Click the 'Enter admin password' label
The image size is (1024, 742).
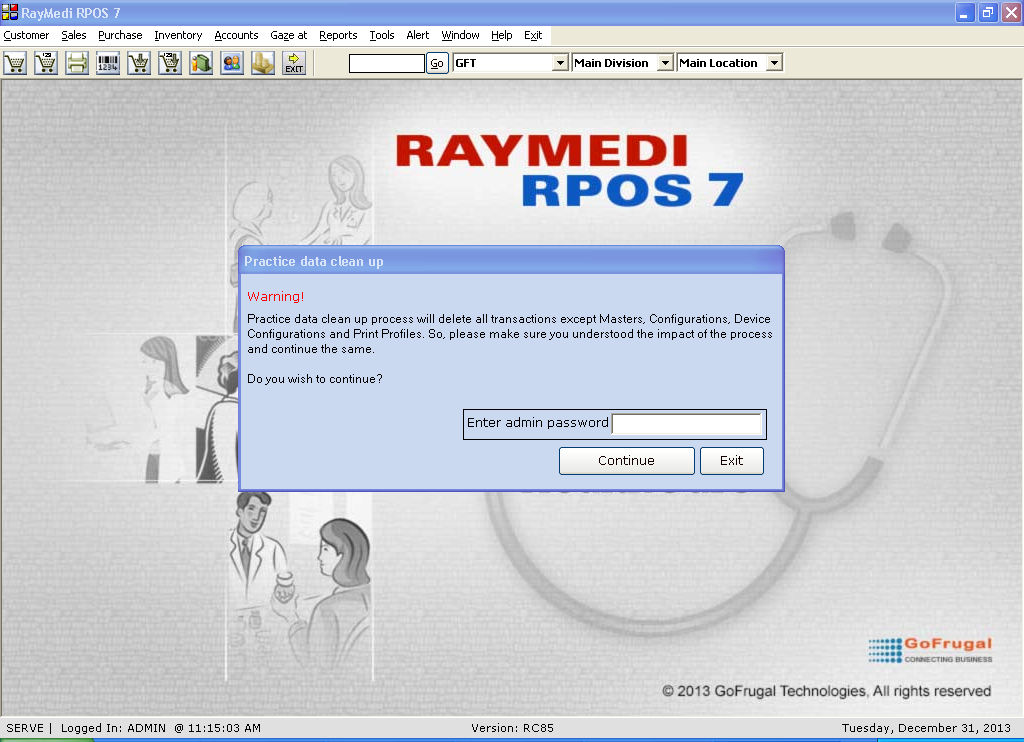537,423
